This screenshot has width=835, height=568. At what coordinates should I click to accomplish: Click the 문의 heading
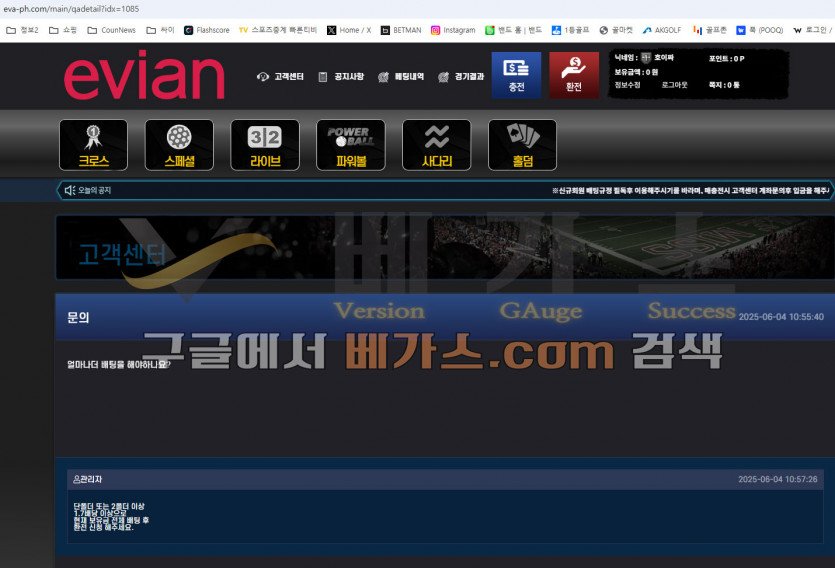point(78,318)
